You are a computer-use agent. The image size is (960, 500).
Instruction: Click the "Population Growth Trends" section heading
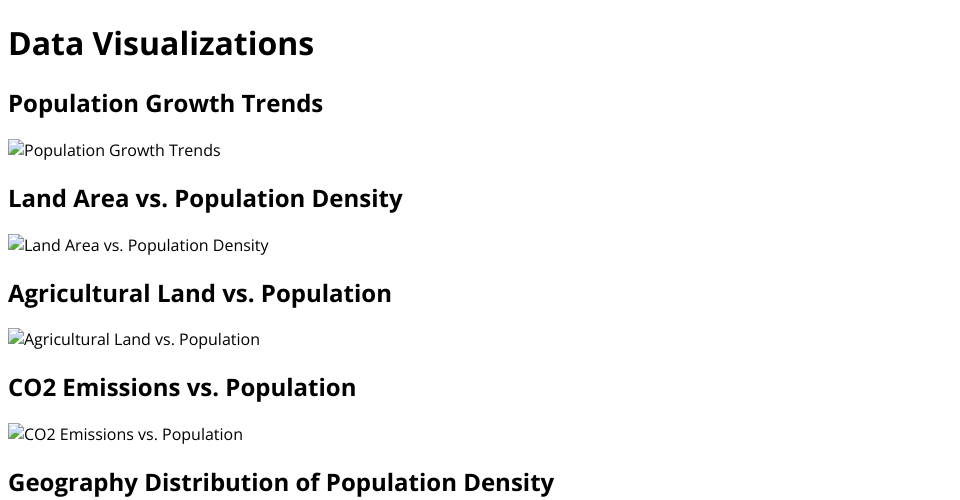click(x=165, y=104)
